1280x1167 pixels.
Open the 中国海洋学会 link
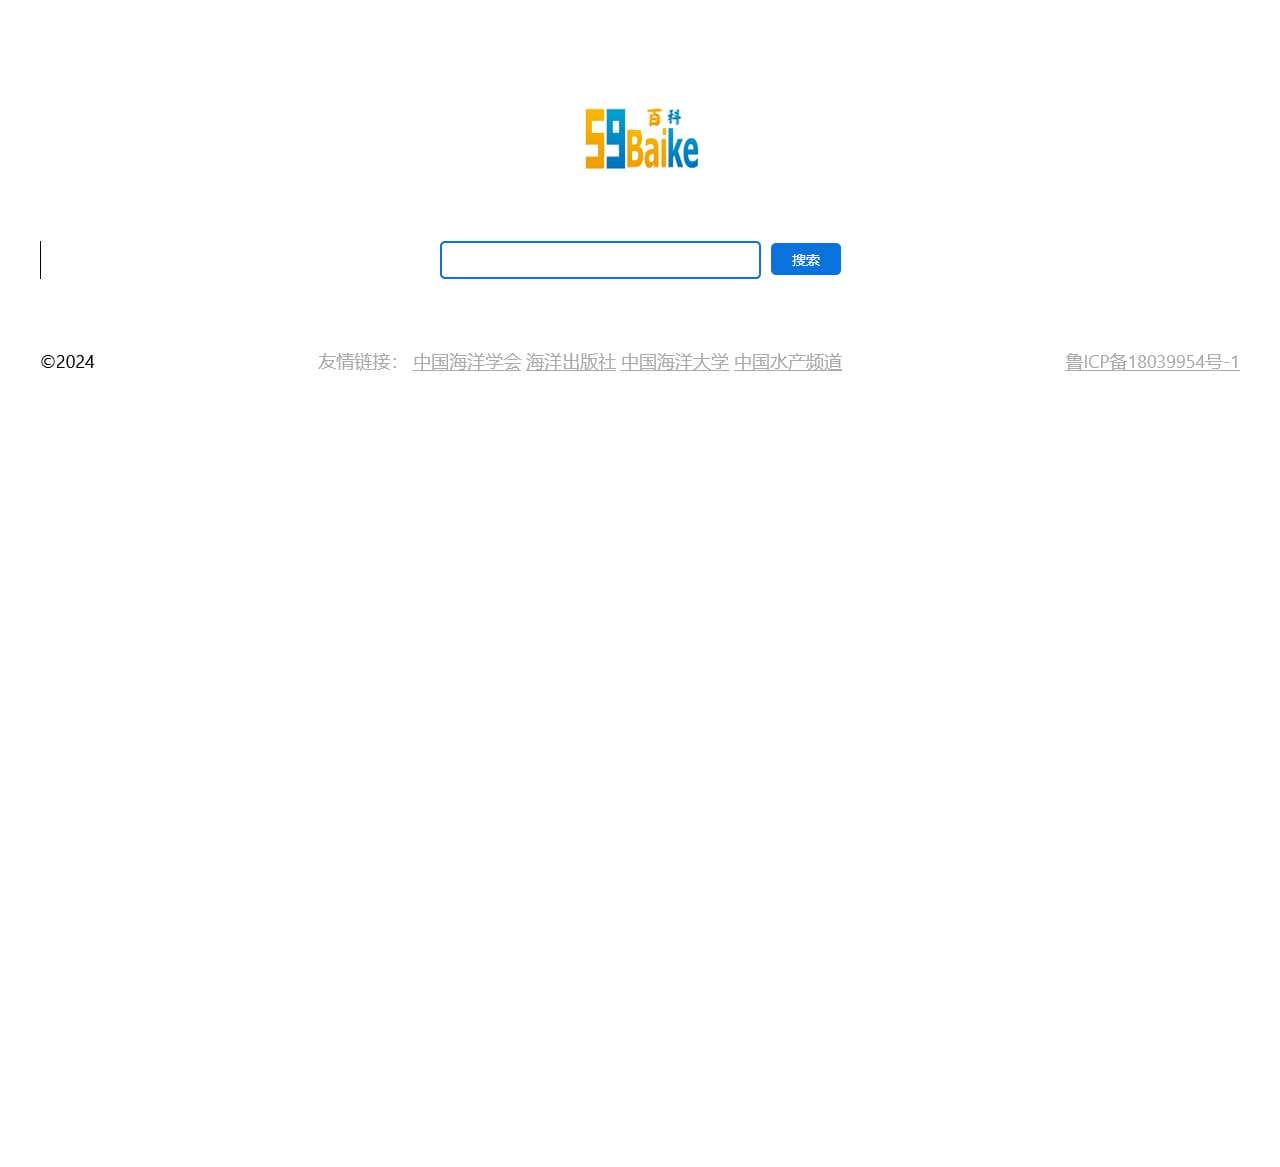point(467,362)
